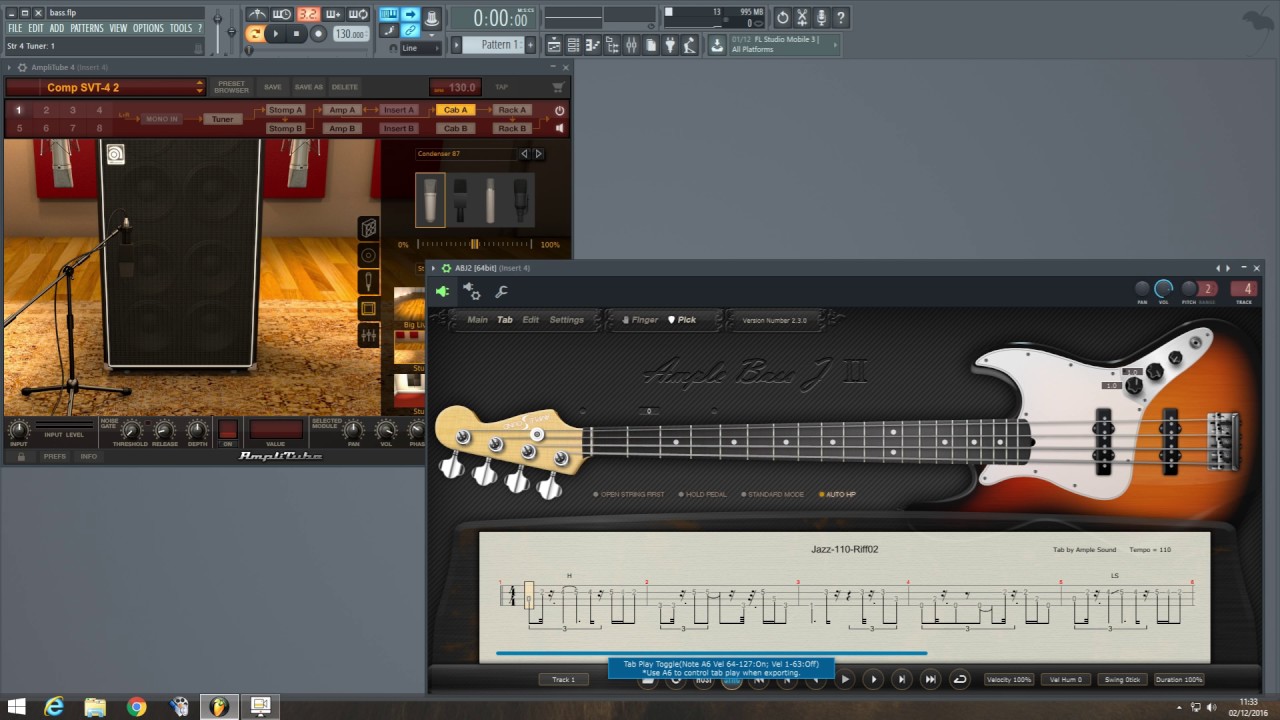Open the TOOLS menu
This screenshot has width=1280, height=720.
click(180, 28)
